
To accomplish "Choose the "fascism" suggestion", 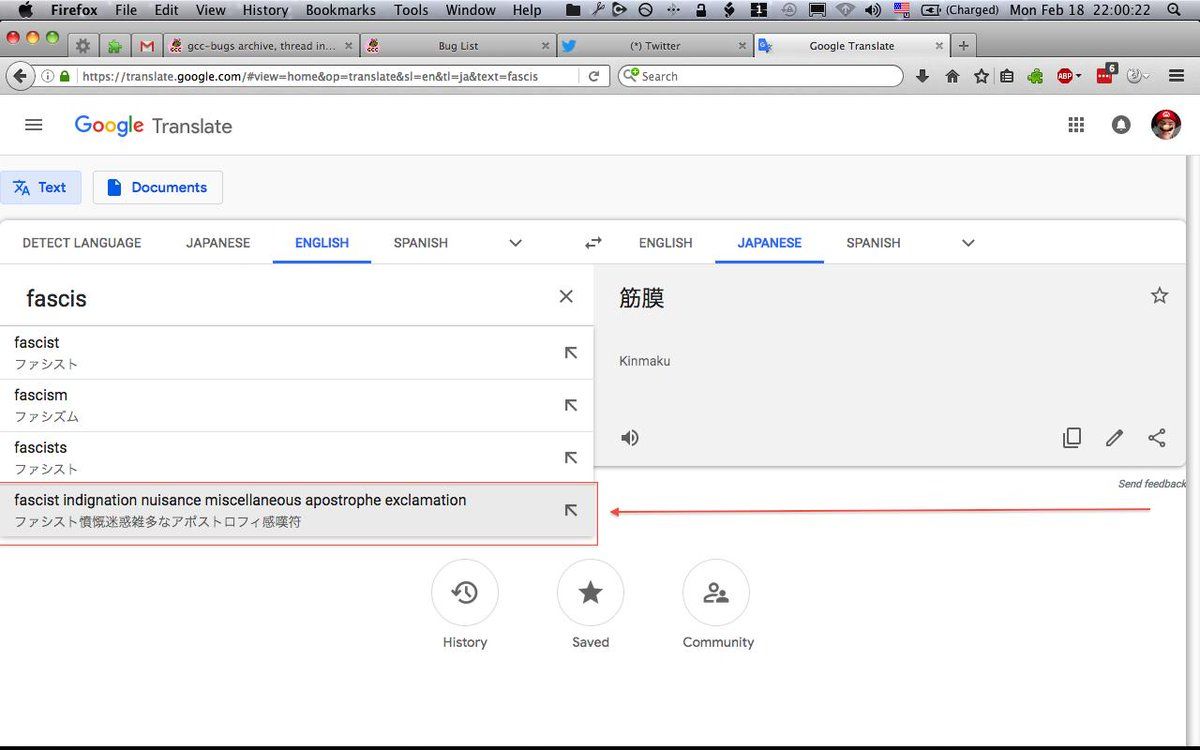I will point(41,395).
